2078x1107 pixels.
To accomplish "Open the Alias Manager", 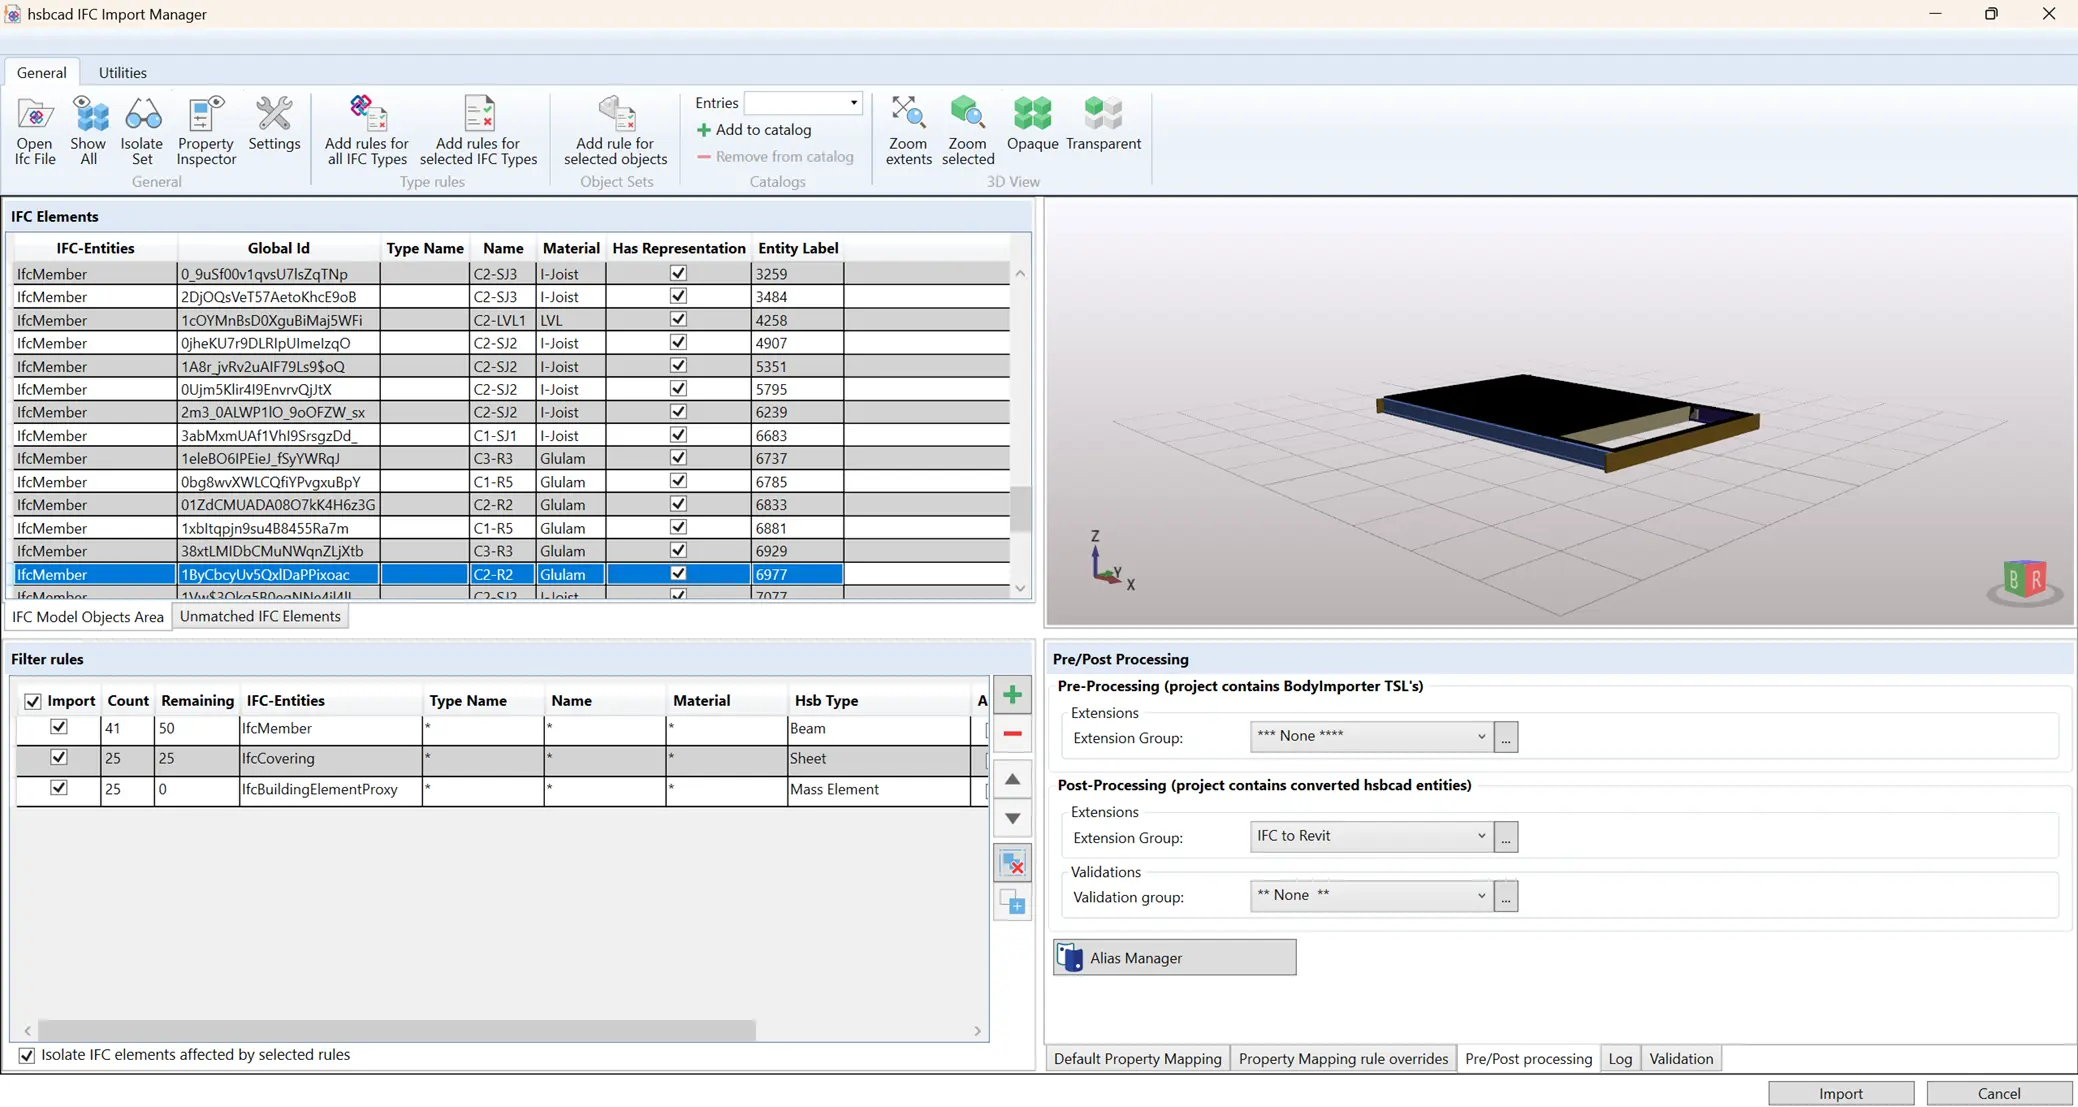I will [1173, 956].
